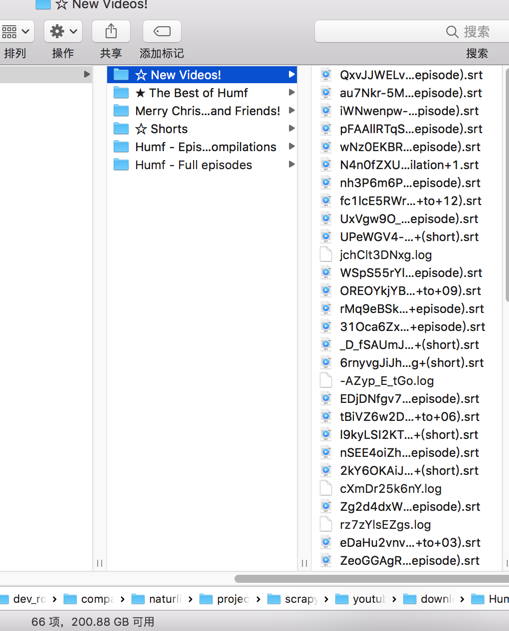The width and height of the screenshot is (509, 631).
Task: Click the downl path bar folder
Action: 429,599
